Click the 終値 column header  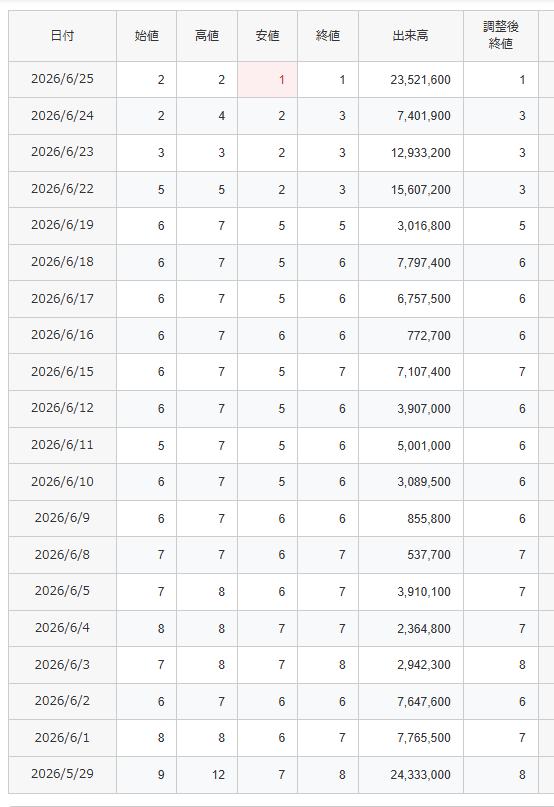pos(328,36)
